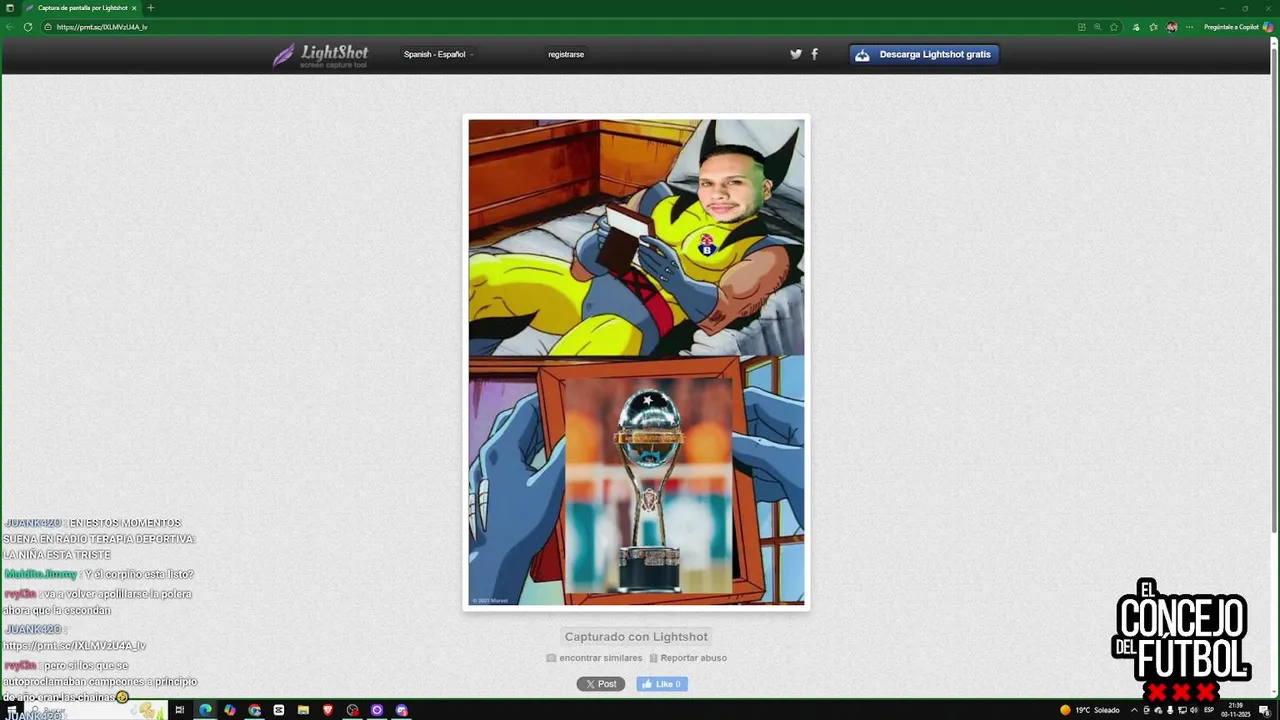Open the favorites list icon
Viewport: 1280px width, 720px height.
[x=1153, y=27]
